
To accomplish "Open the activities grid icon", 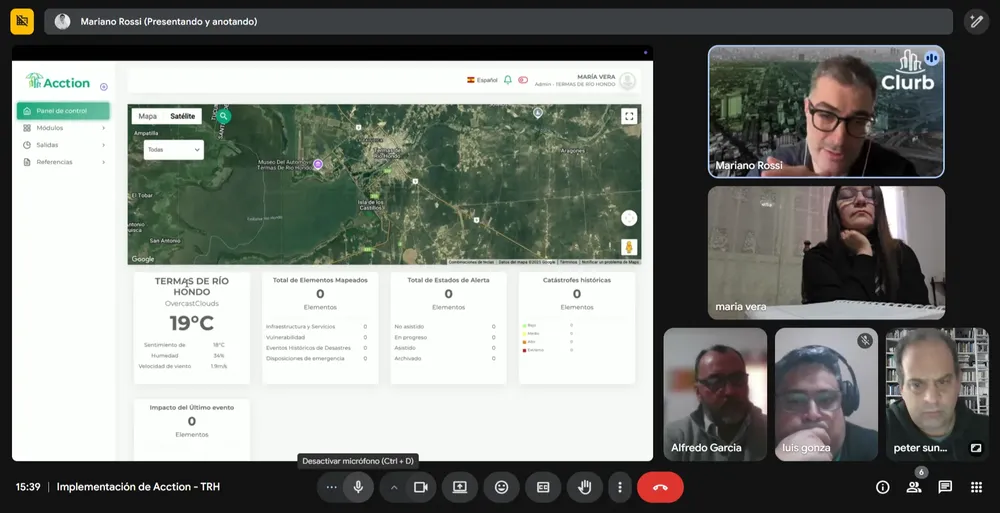I will pyautogui.click(x=976, y=487).
